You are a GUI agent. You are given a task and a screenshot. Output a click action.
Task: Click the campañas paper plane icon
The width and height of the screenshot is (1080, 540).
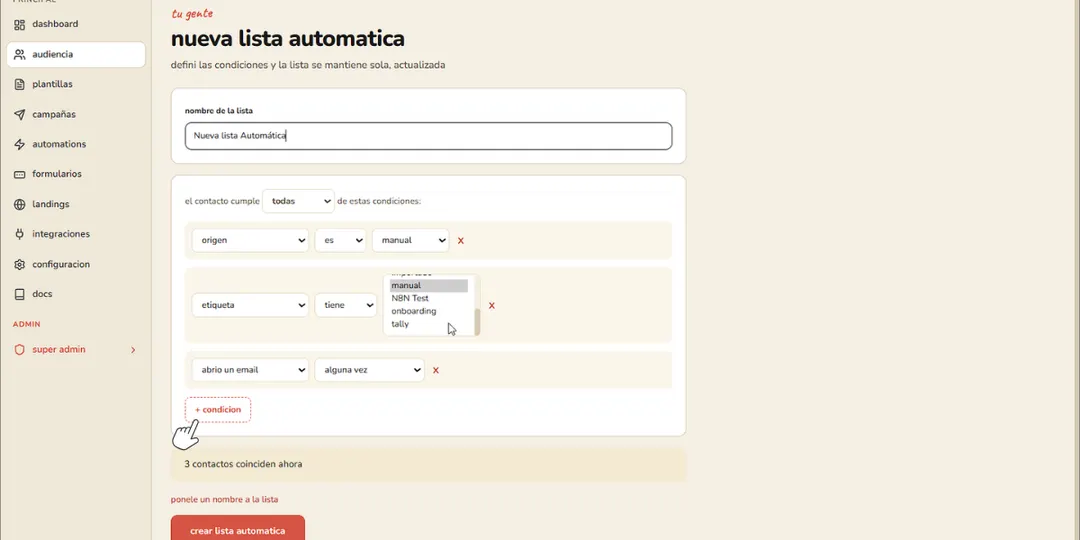click(19, 114)
